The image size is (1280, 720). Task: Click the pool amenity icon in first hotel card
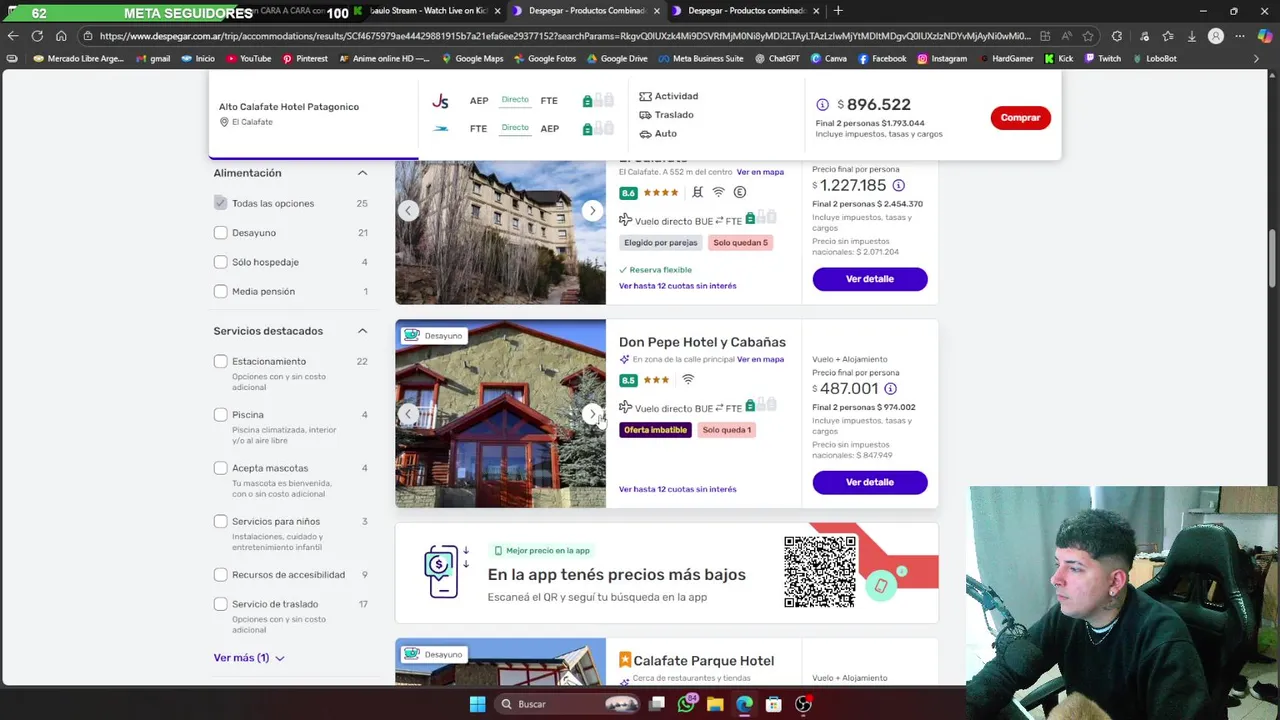point(697,192)
